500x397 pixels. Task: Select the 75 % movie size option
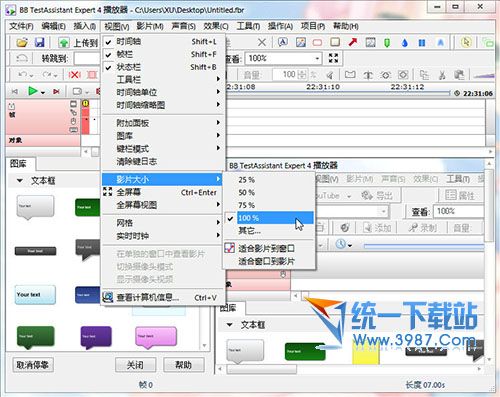tap(270, 205)
